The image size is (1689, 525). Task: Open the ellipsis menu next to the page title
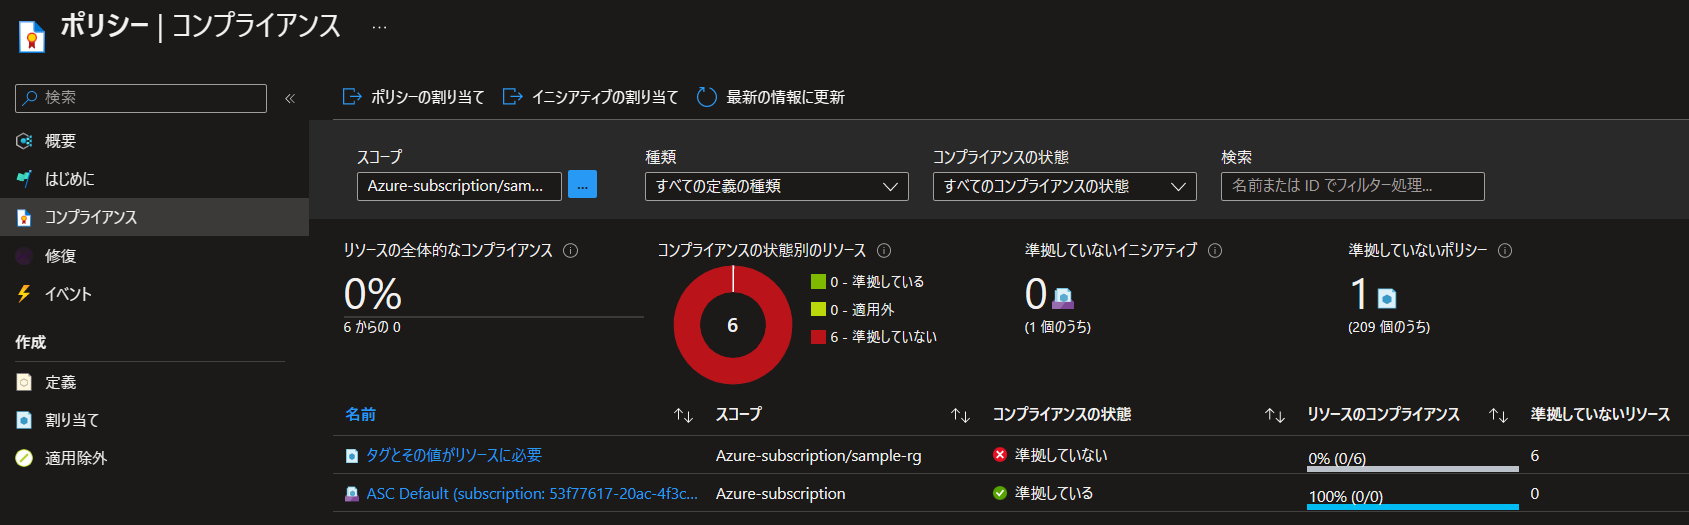tap(379, 27)
